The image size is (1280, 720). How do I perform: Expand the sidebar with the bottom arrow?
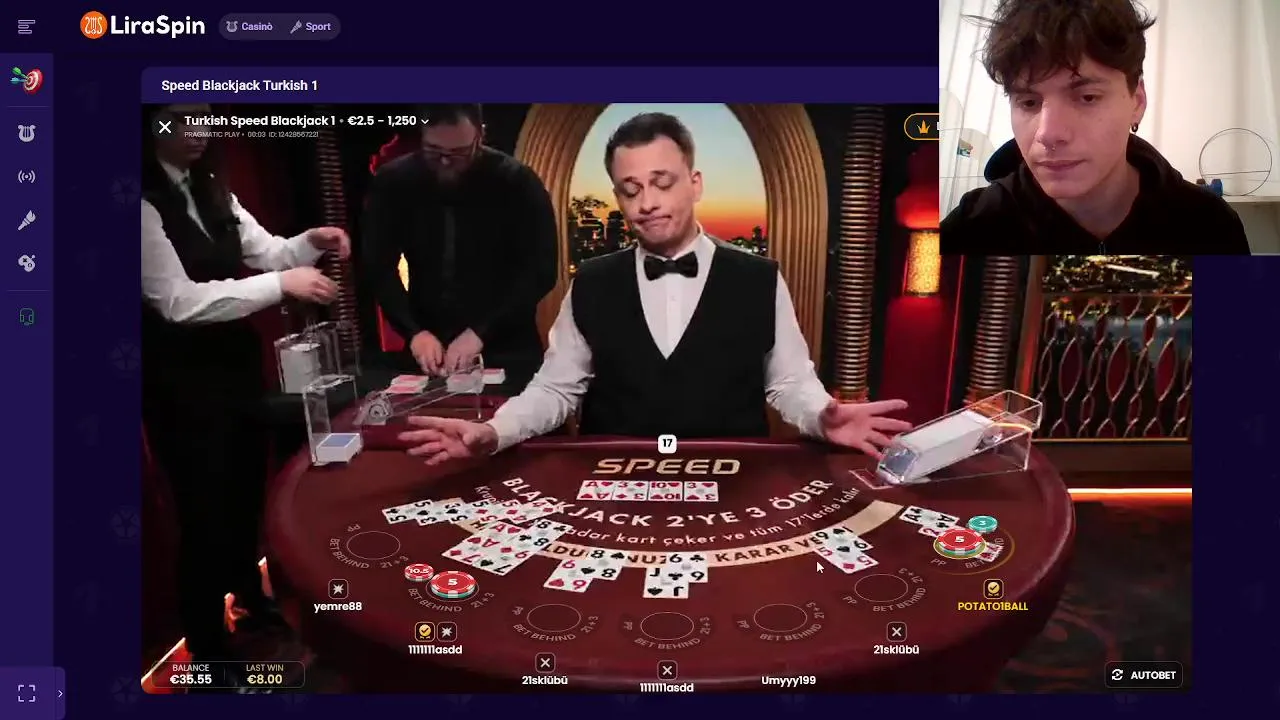[x=60, y=693]
